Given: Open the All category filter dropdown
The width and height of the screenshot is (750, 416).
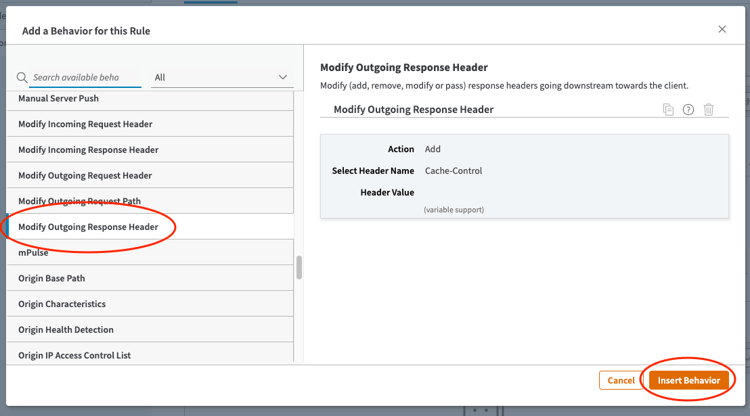Looking at the screenshot, I should click(221, 77).
